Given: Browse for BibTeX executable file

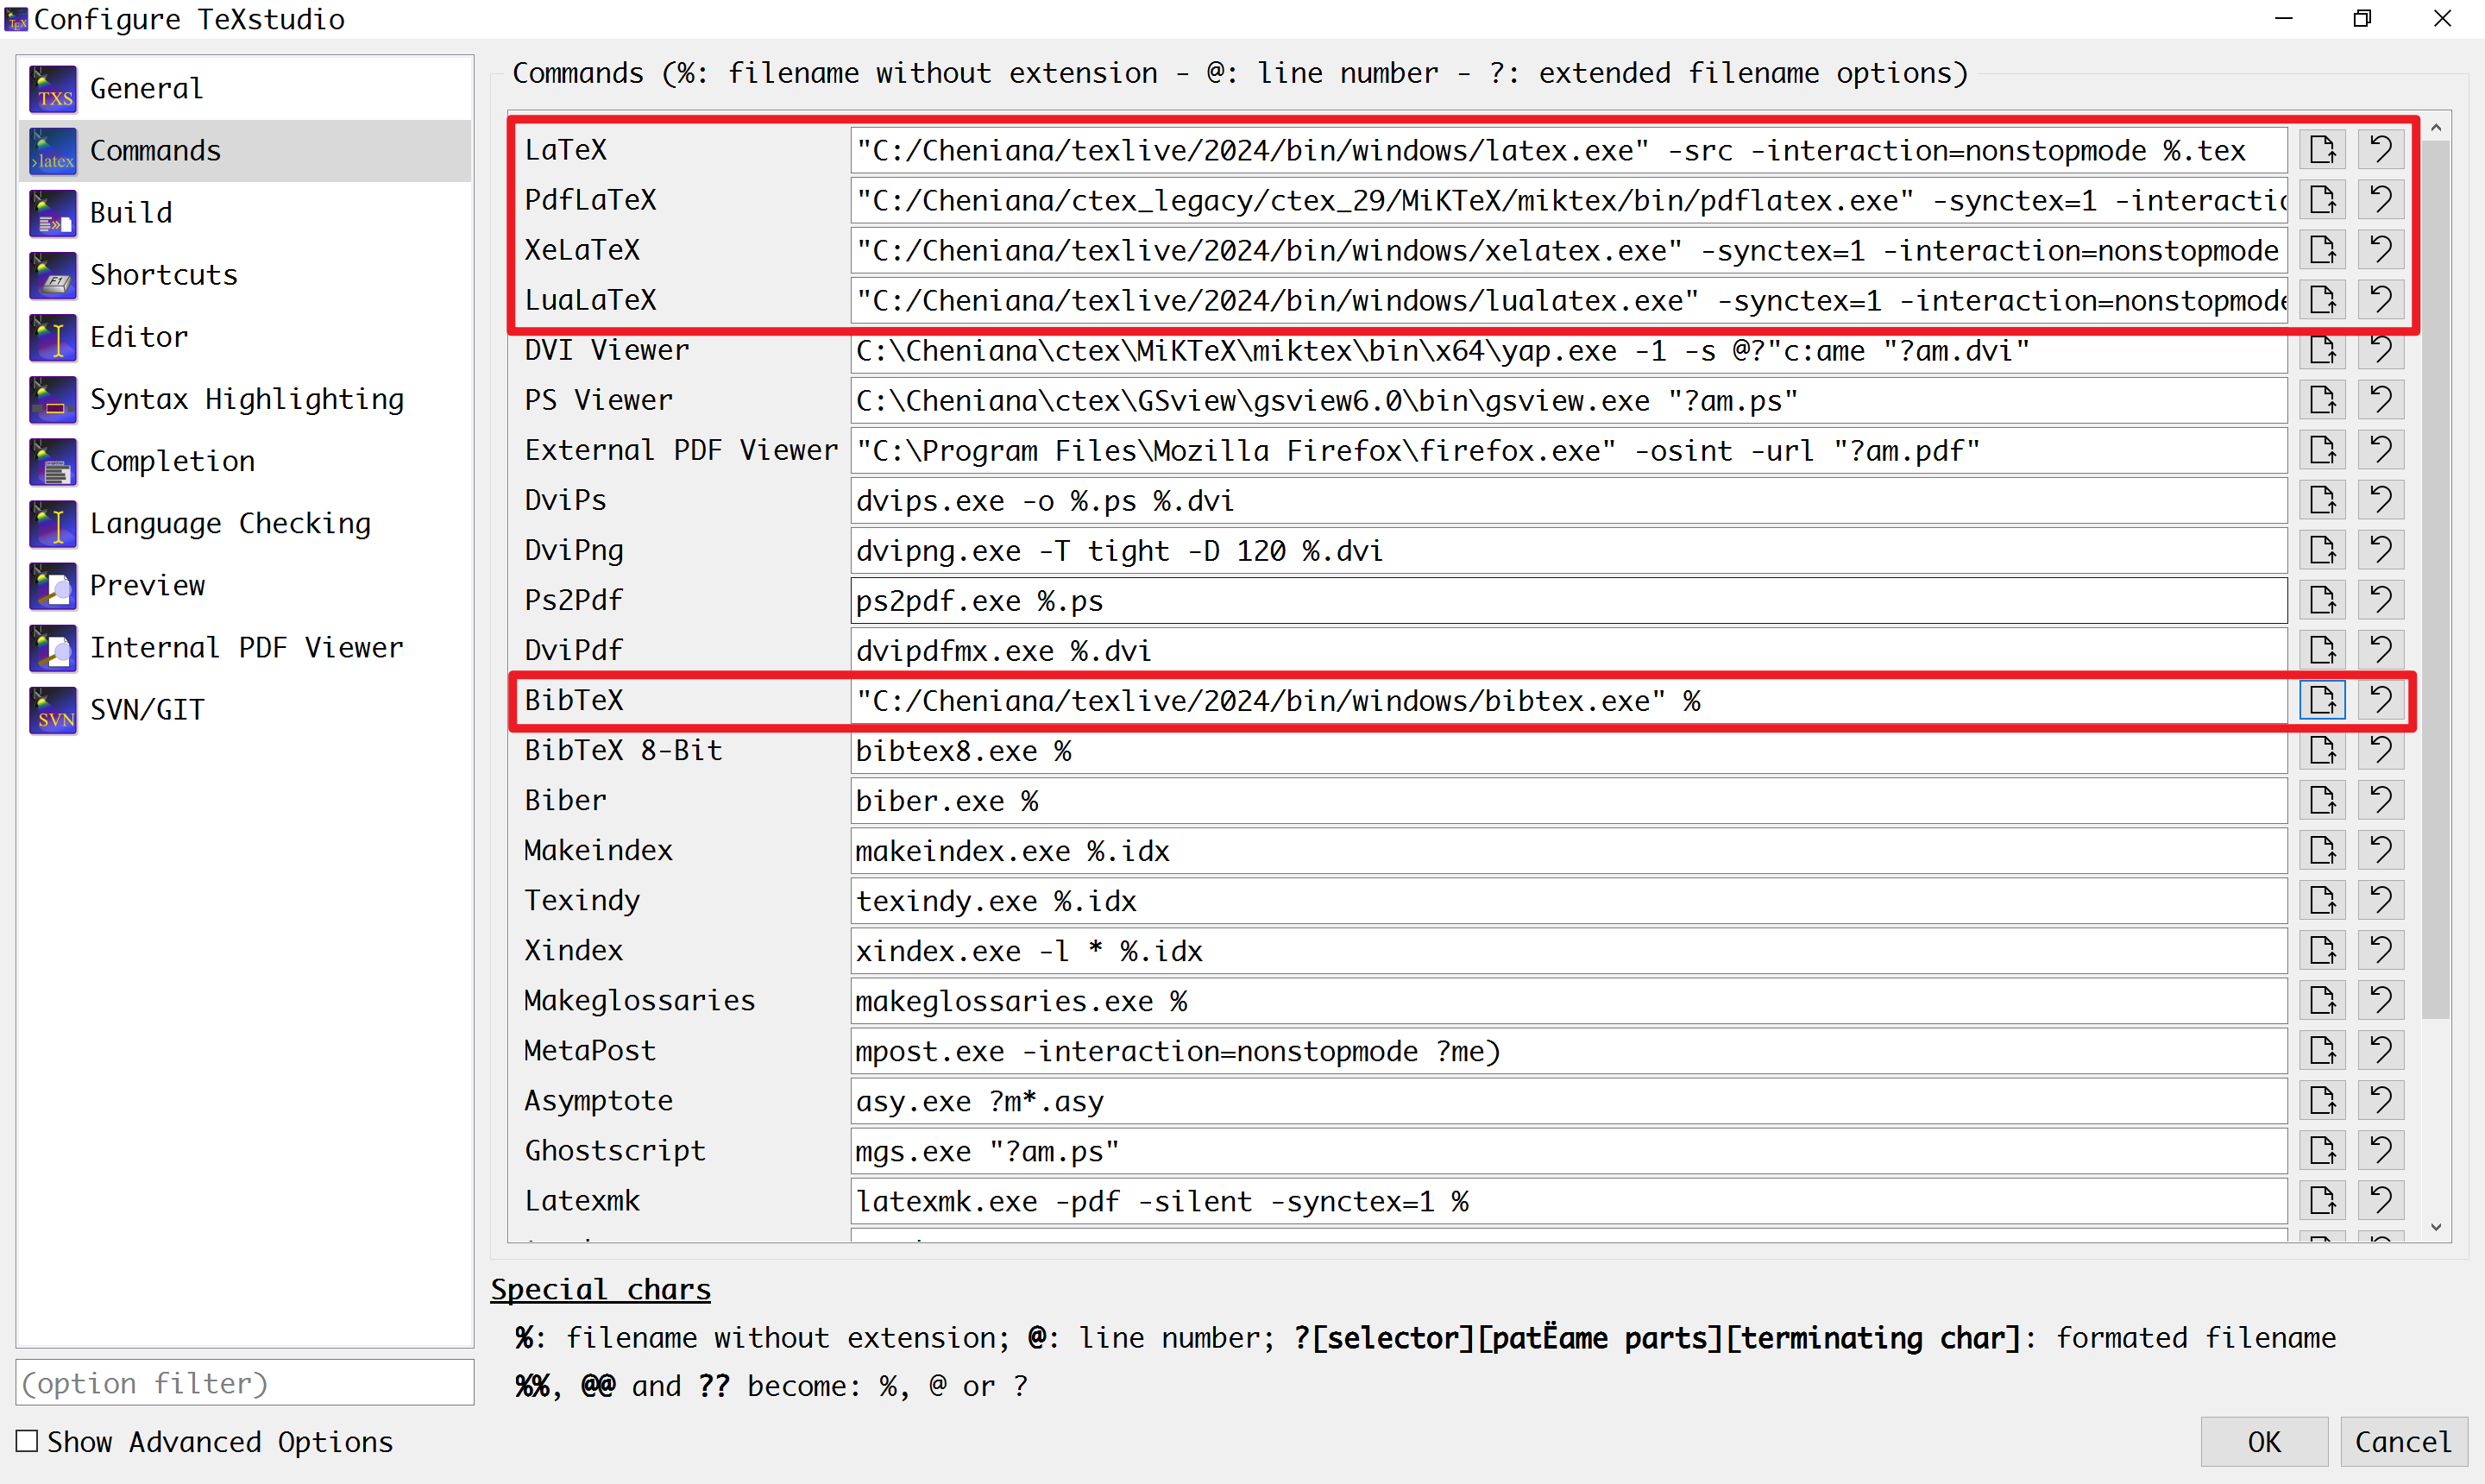Looking at the screenshot, I should pyautogui.click(x=2322, y=700).
